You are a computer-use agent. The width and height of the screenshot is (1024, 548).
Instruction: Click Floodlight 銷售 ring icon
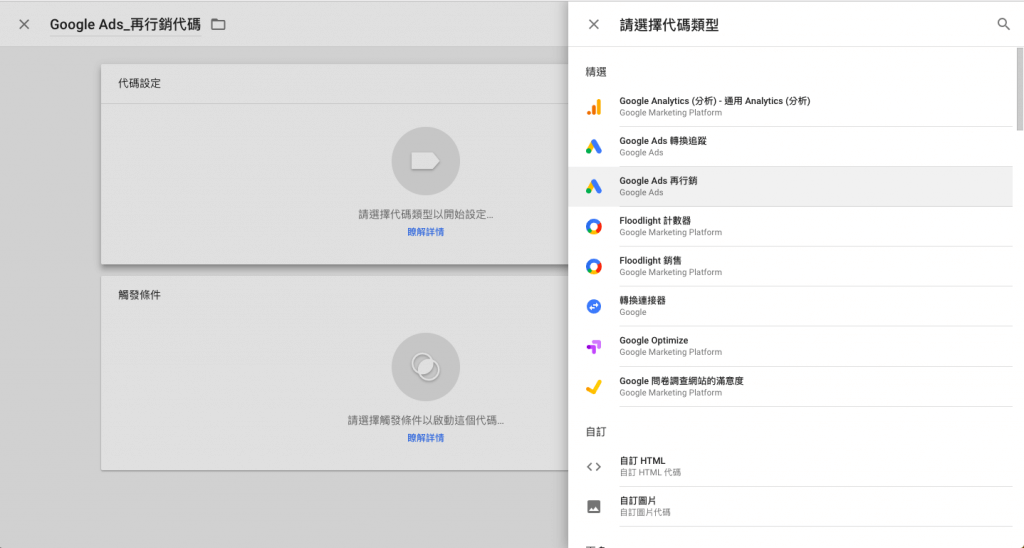tap(594, 266)
